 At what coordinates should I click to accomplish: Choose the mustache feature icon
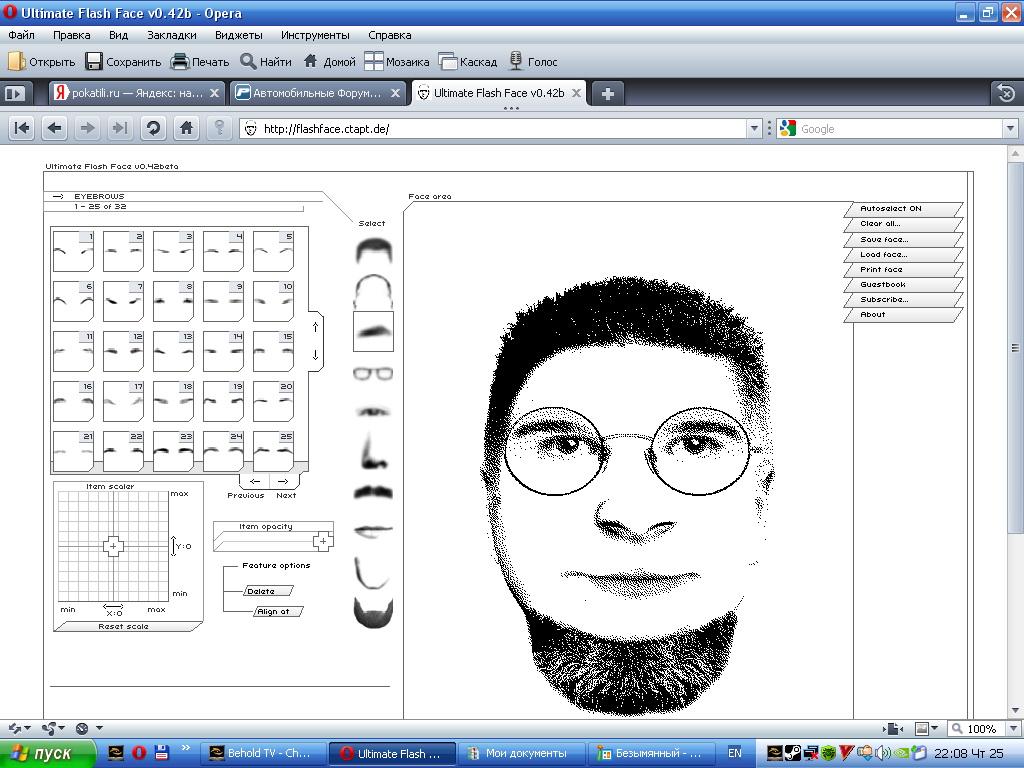coord(373,492)
